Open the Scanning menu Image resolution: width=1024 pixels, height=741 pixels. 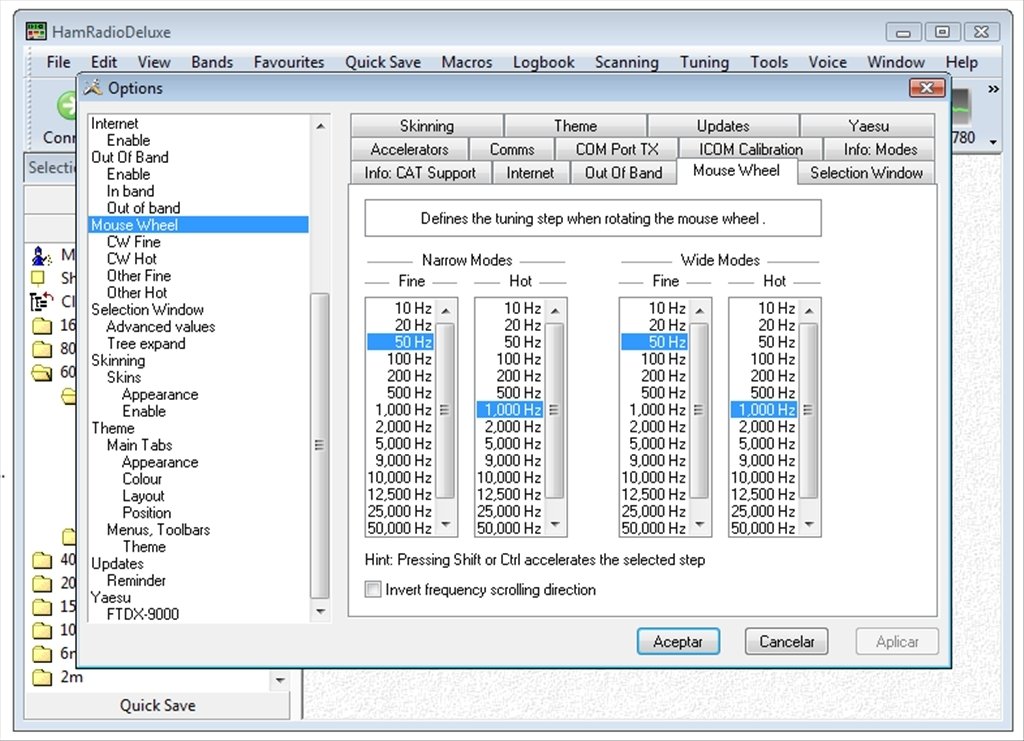click(x=627, y=62)
